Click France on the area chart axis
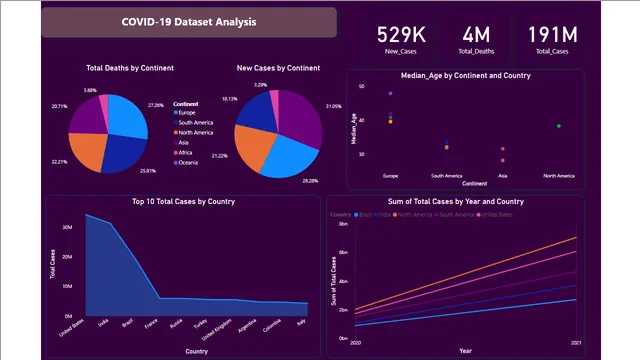The height and width of the screenshot is (360, 640). [x=151, y=324]
